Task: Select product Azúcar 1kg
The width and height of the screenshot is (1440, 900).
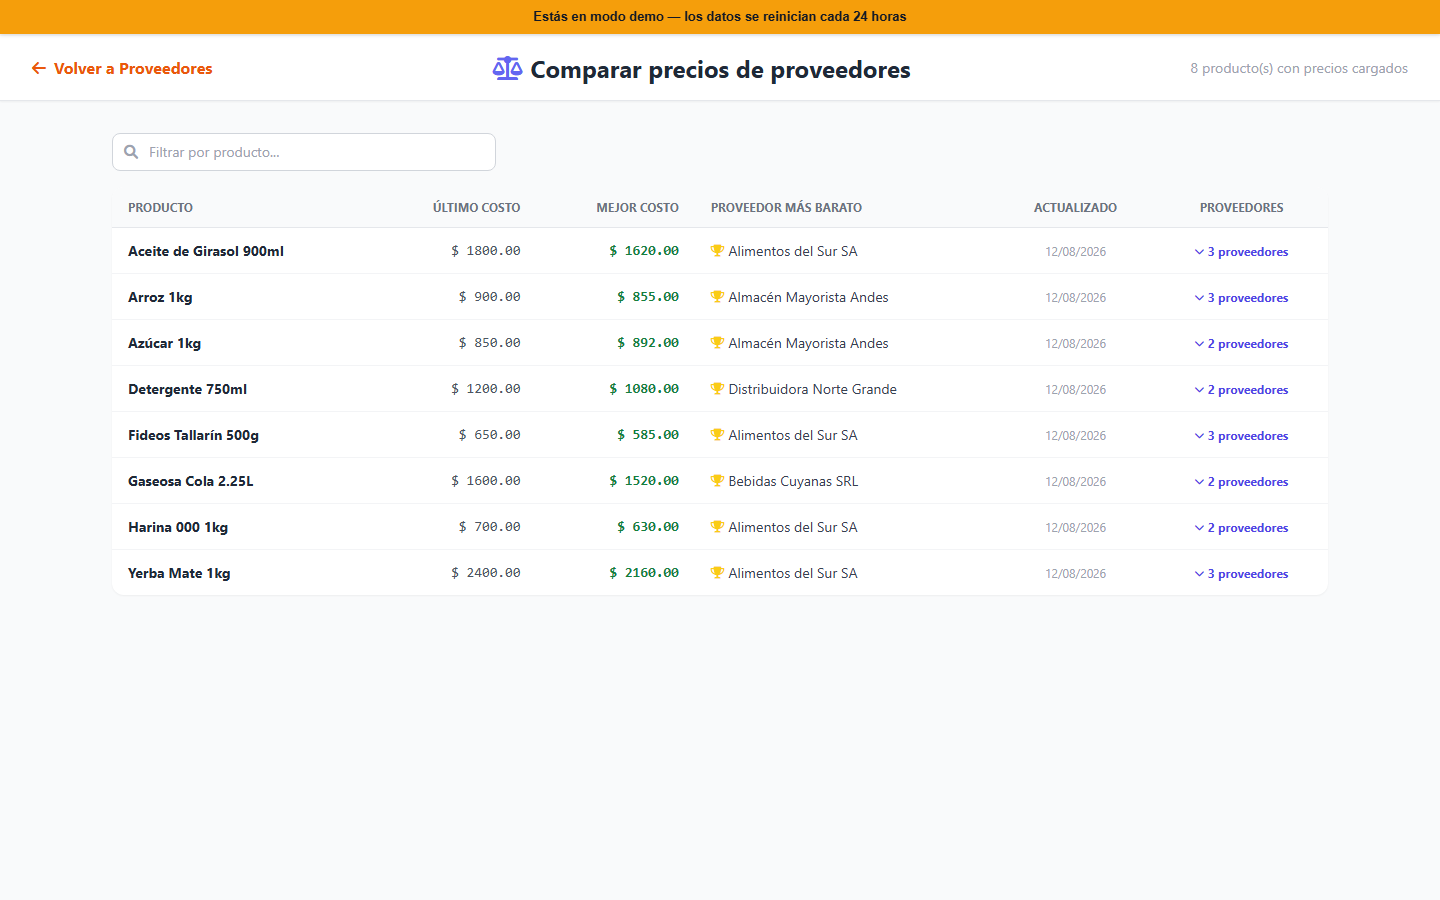Action: (x=164, y=343)
